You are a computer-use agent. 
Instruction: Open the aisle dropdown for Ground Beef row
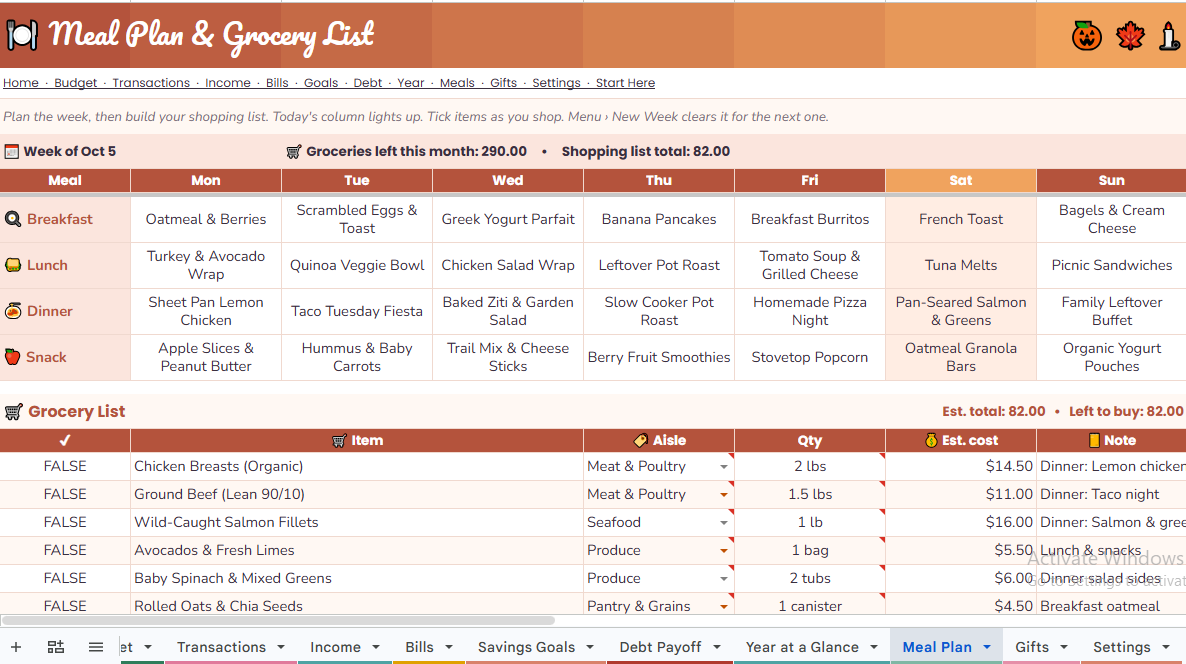tap(724, 495)
